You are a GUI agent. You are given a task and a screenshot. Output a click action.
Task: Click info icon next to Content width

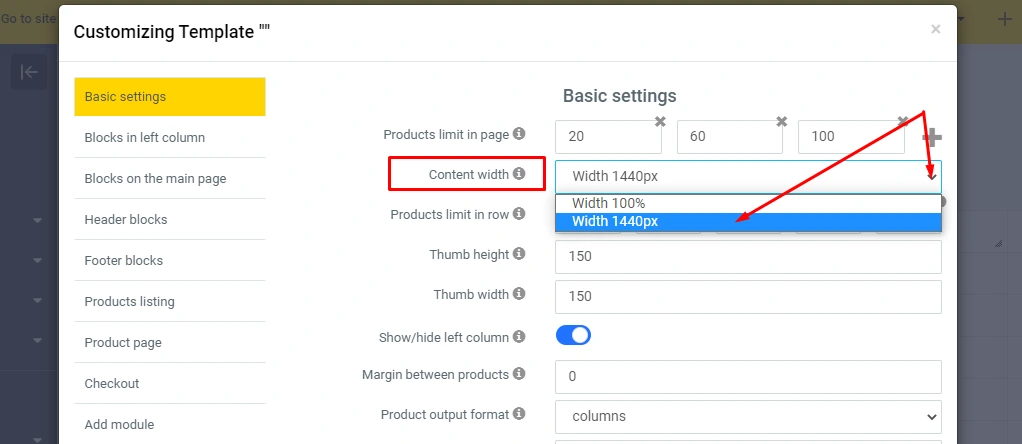coord(519,174)
